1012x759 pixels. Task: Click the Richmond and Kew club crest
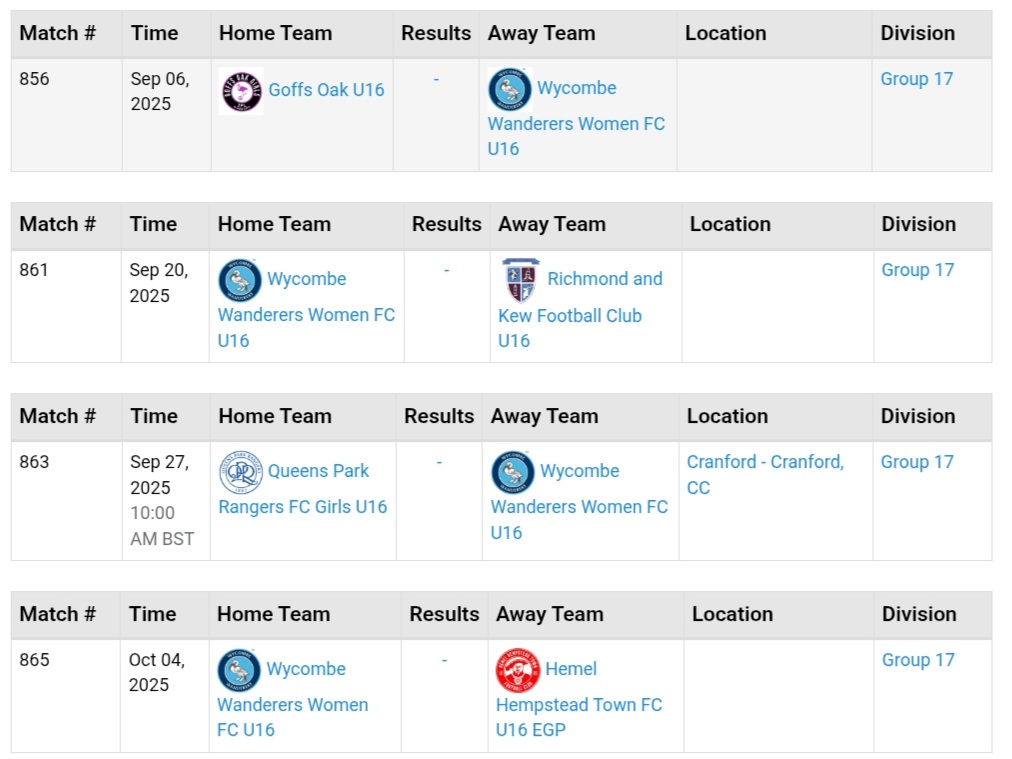click(x=520, y=281)
